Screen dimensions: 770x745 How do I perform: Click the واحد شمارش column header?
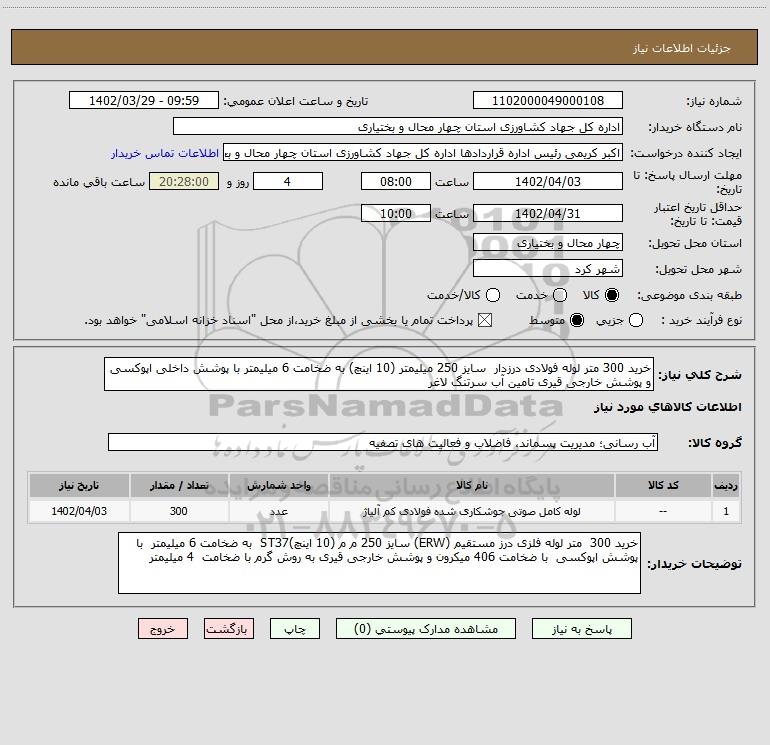point(278,485)
